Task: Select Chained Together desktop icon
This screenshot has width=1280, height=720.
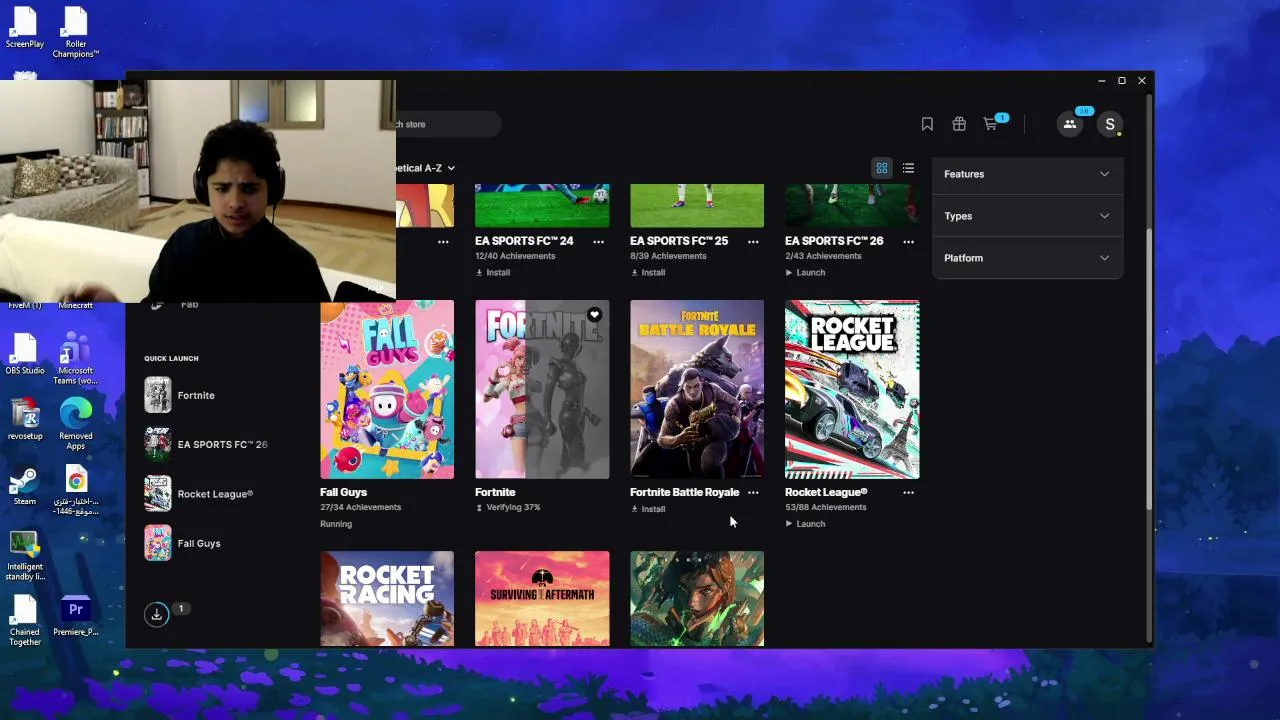Action: tap(25, 621)
